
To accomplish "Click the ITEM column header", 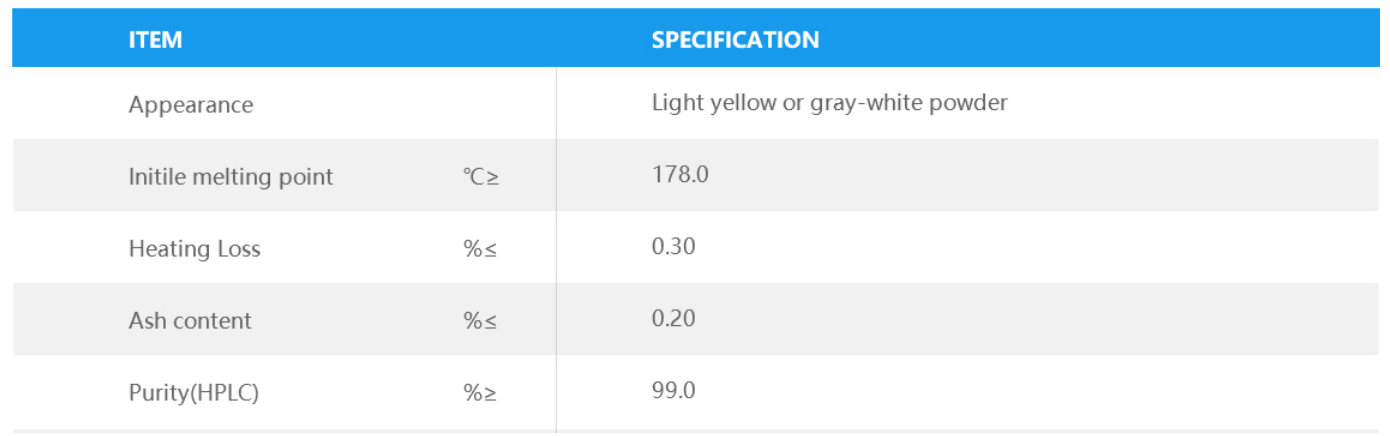I will pyautogui.click(x=155, y=40).
